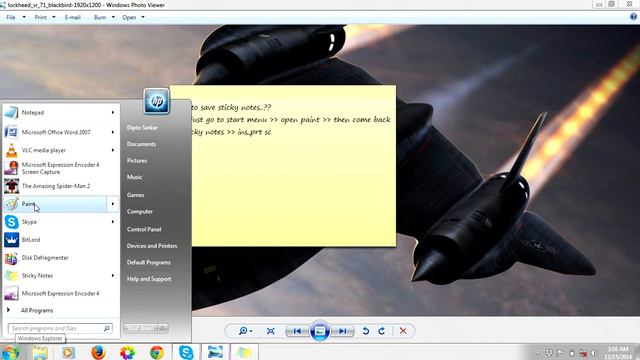Open the shutdown options arrow
The height and width of the screenshot is (360, 640).
163,328
